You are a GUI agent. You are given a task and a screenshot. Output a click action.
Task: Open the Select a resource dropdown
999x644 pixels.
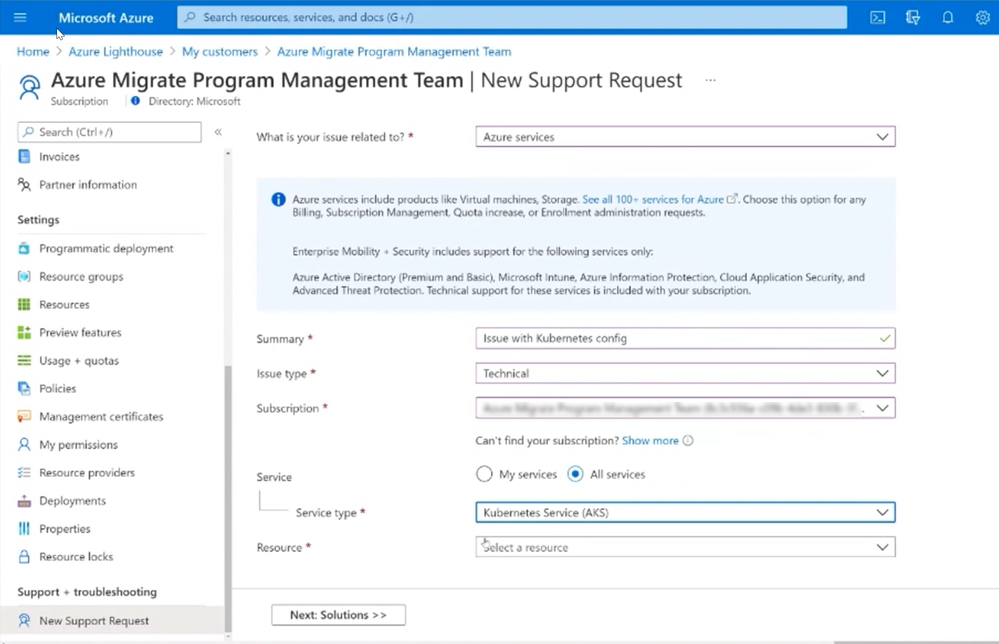pos(685,547)
